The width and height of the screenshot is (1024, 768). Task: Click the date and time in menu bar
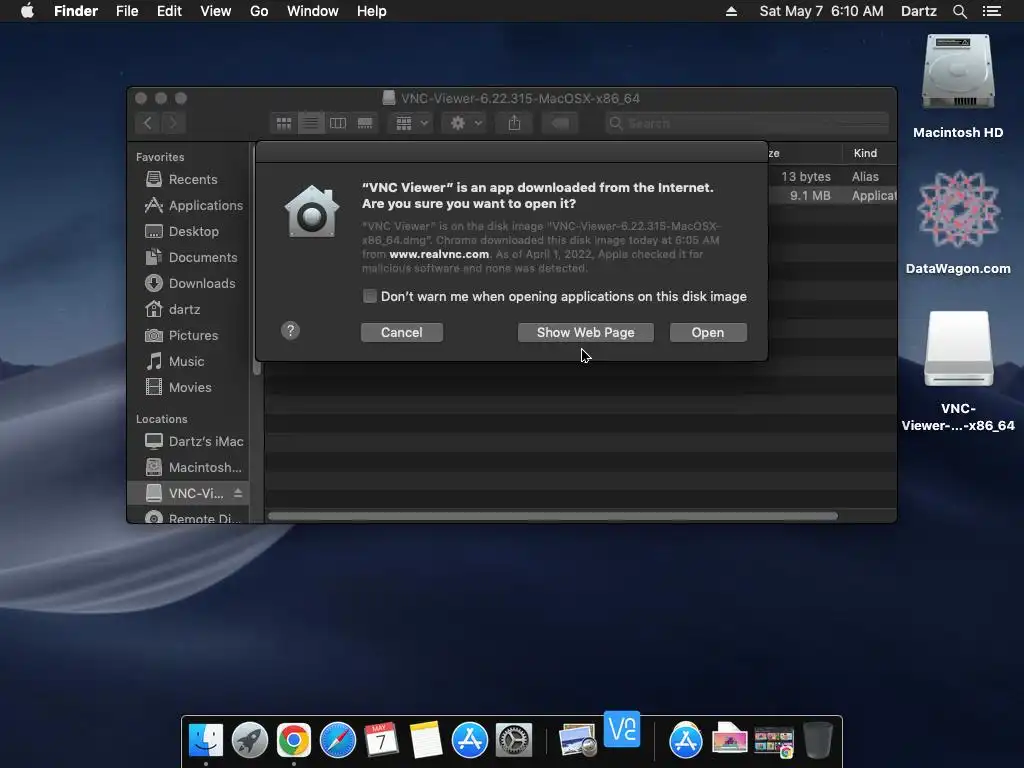tap(821, 11)
